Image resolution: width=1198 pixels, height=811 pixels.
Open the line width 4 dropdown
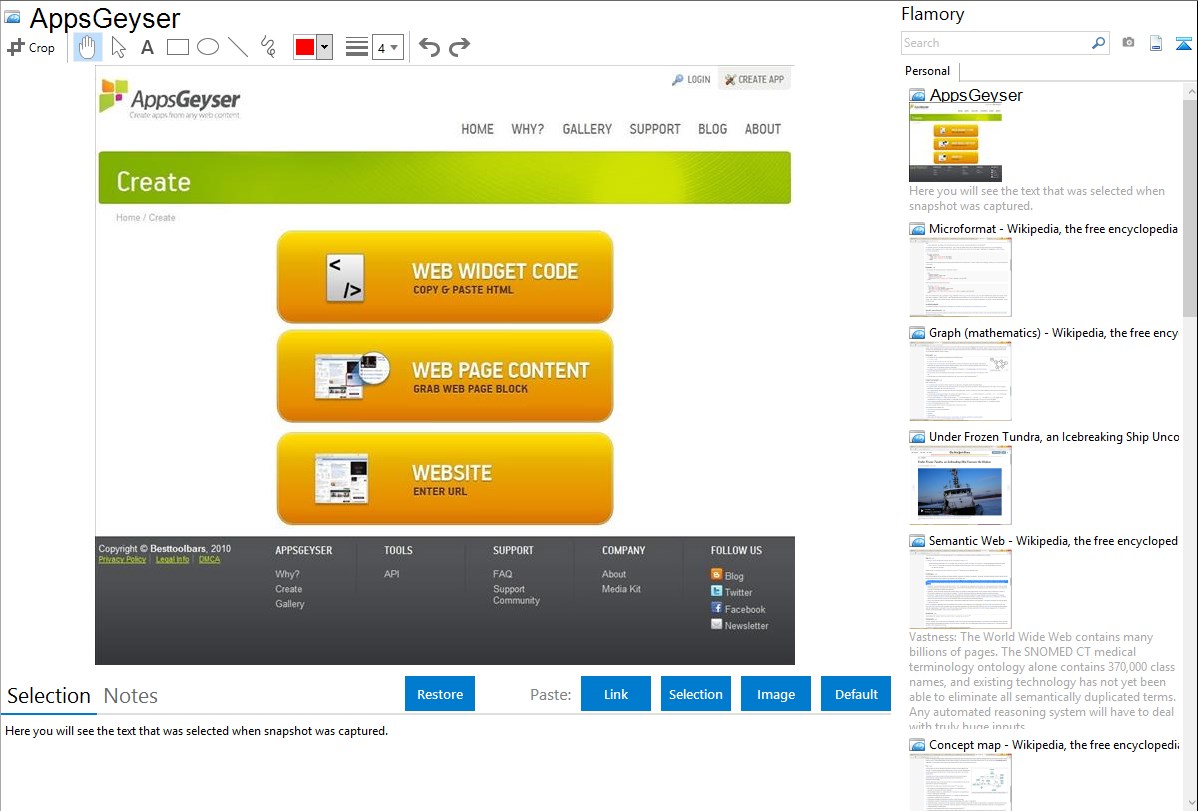(x=387, y=47)
